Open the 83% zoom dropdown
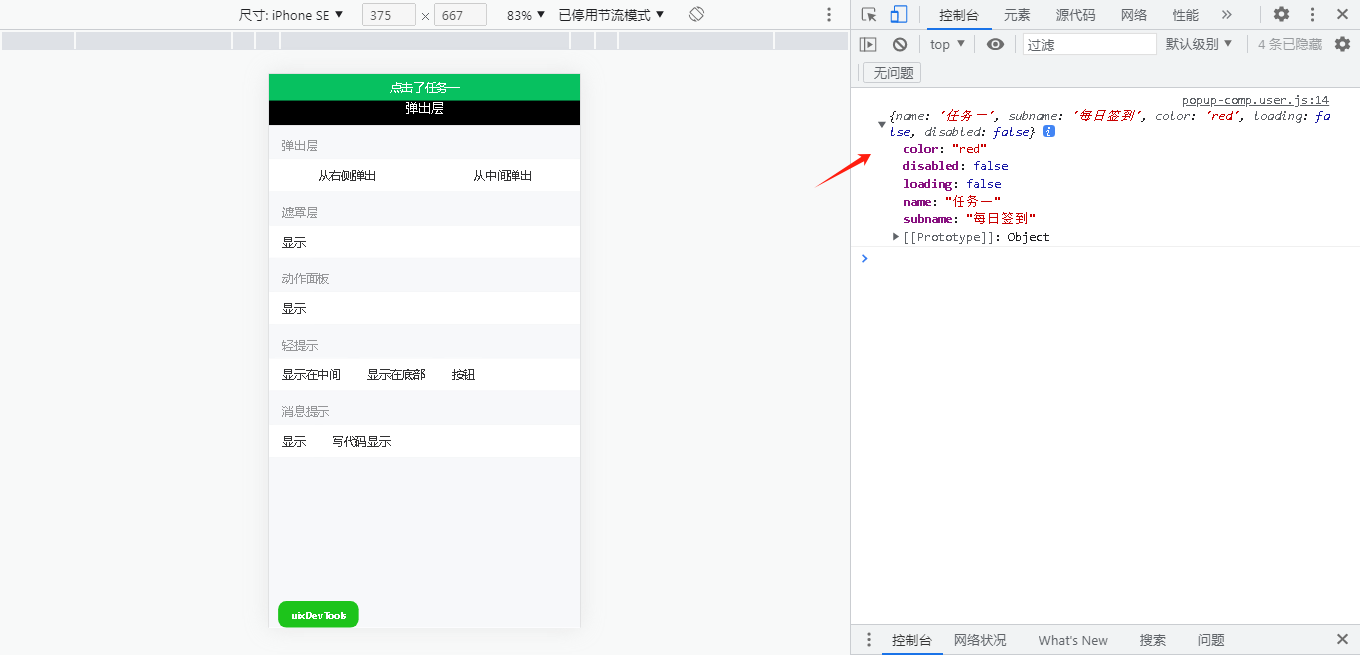 (526, 15)
